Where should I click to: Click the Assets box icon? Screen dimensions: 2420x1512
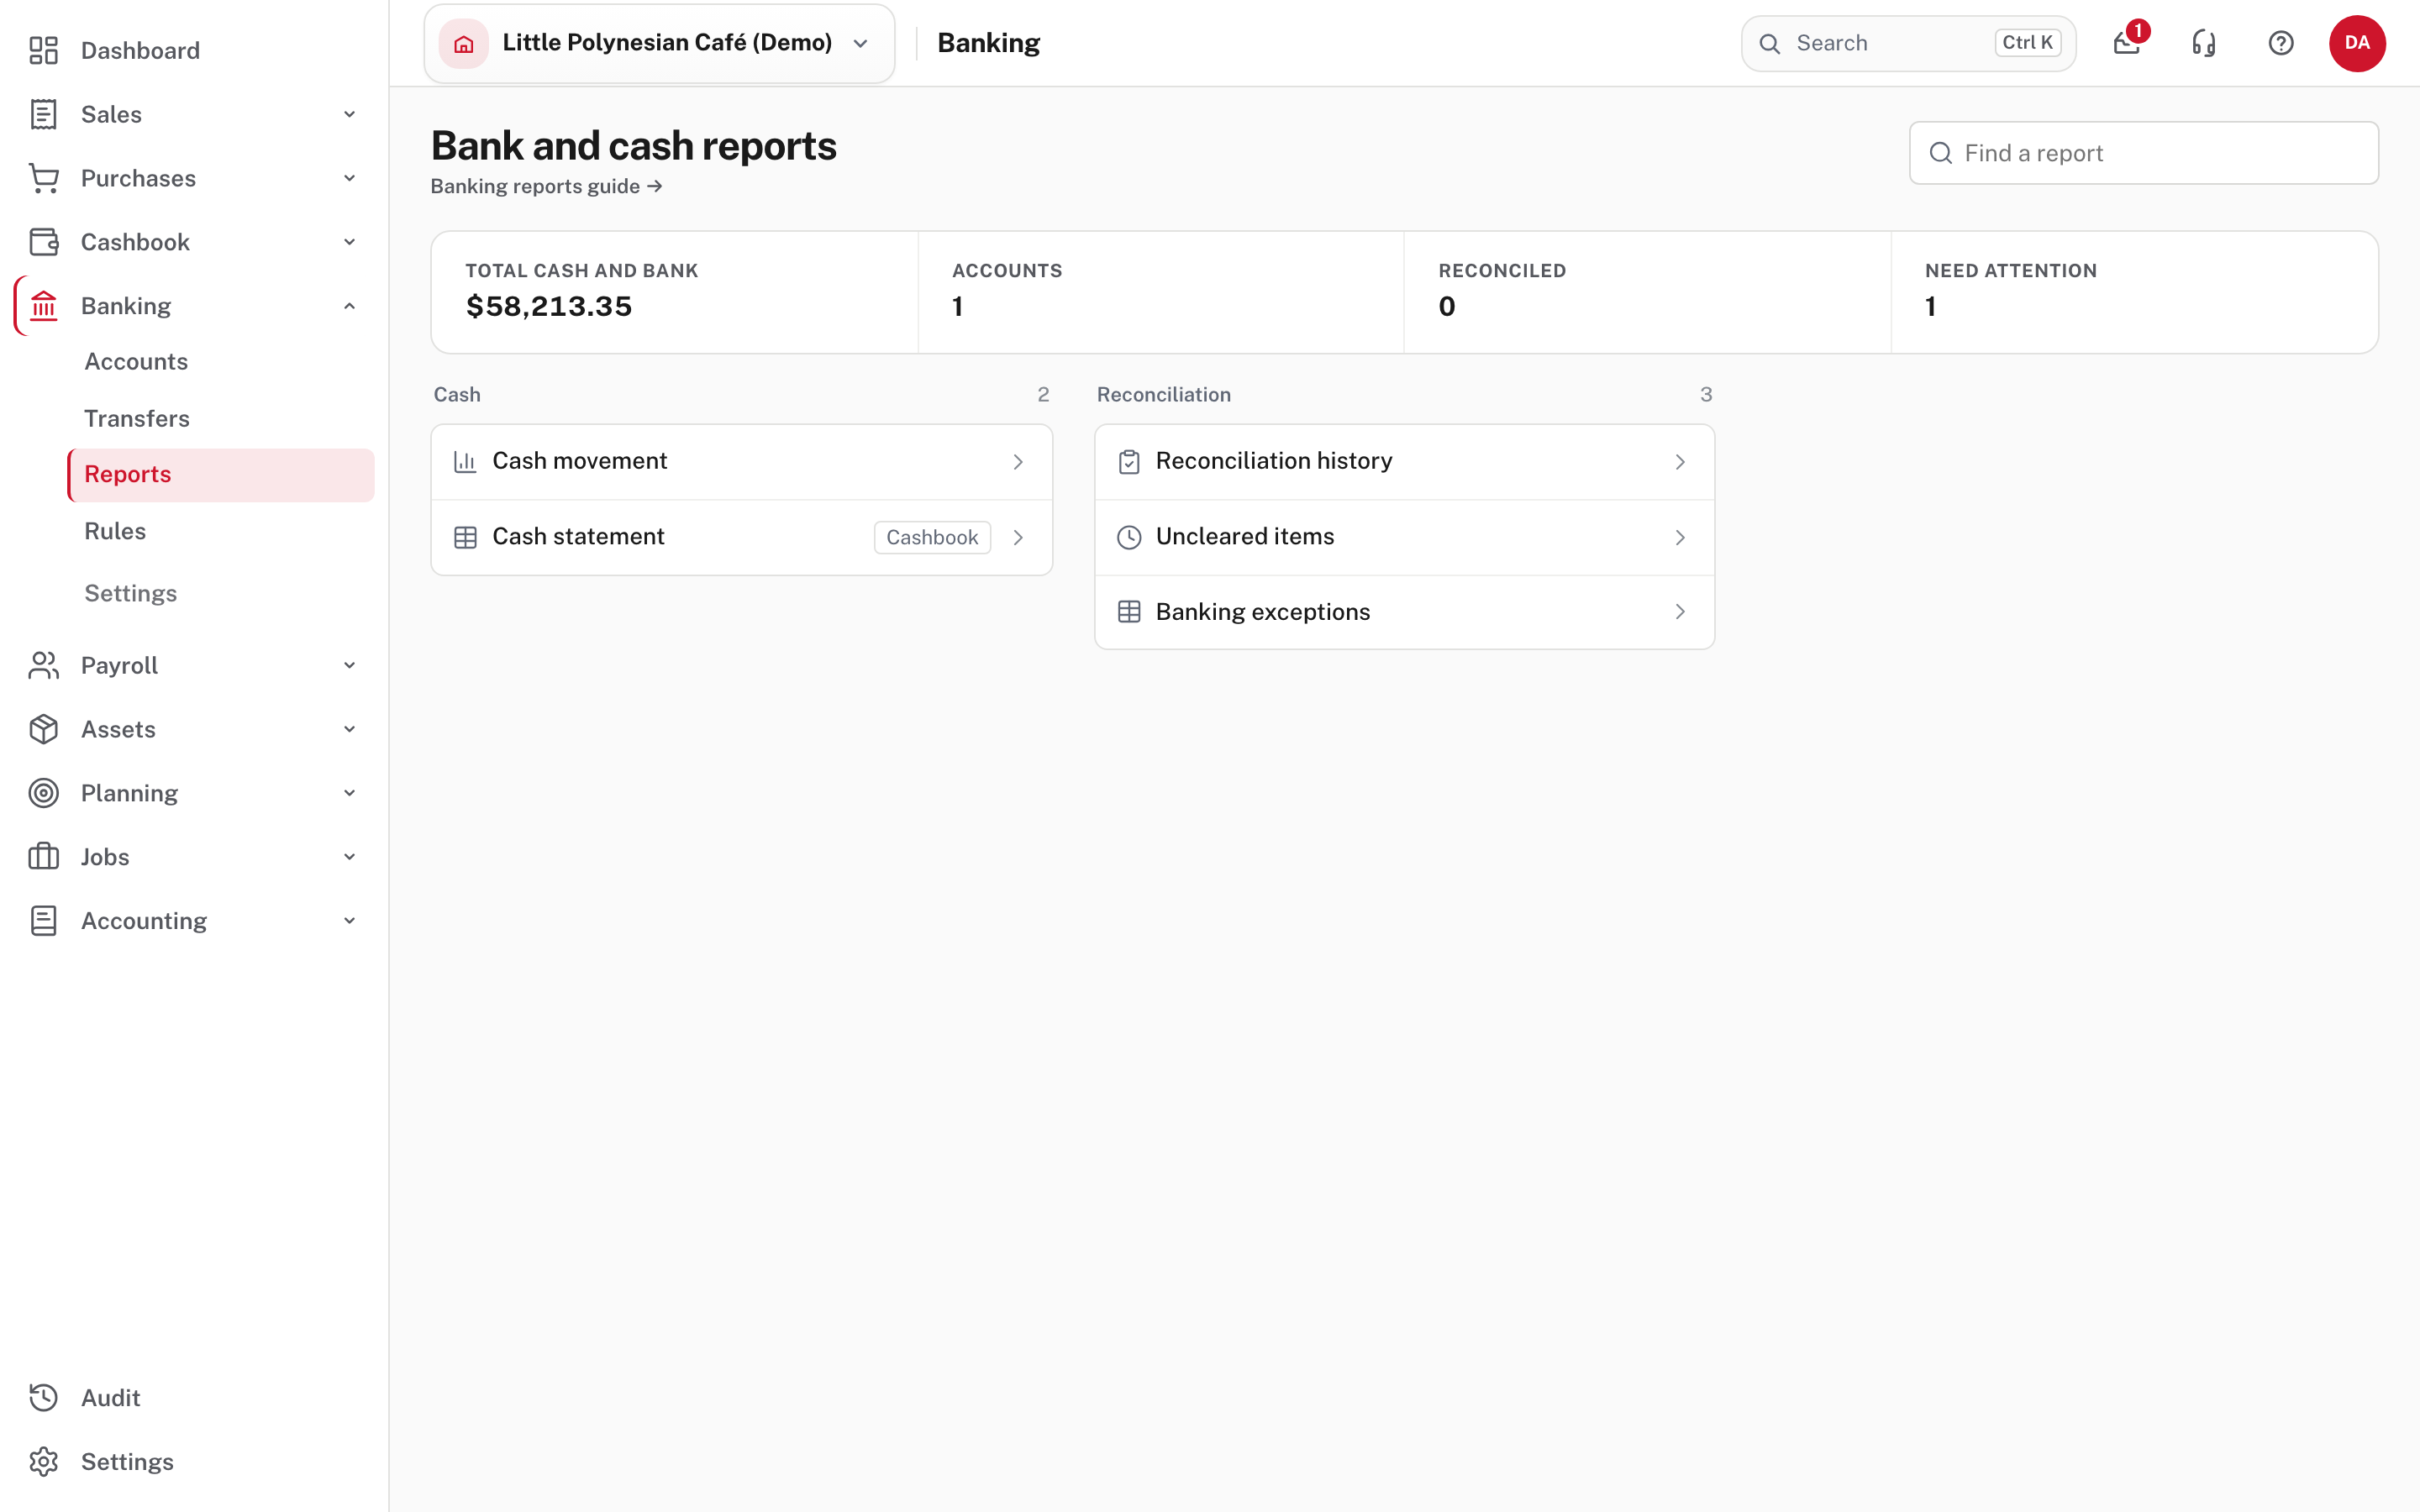[x=43, y=729]
